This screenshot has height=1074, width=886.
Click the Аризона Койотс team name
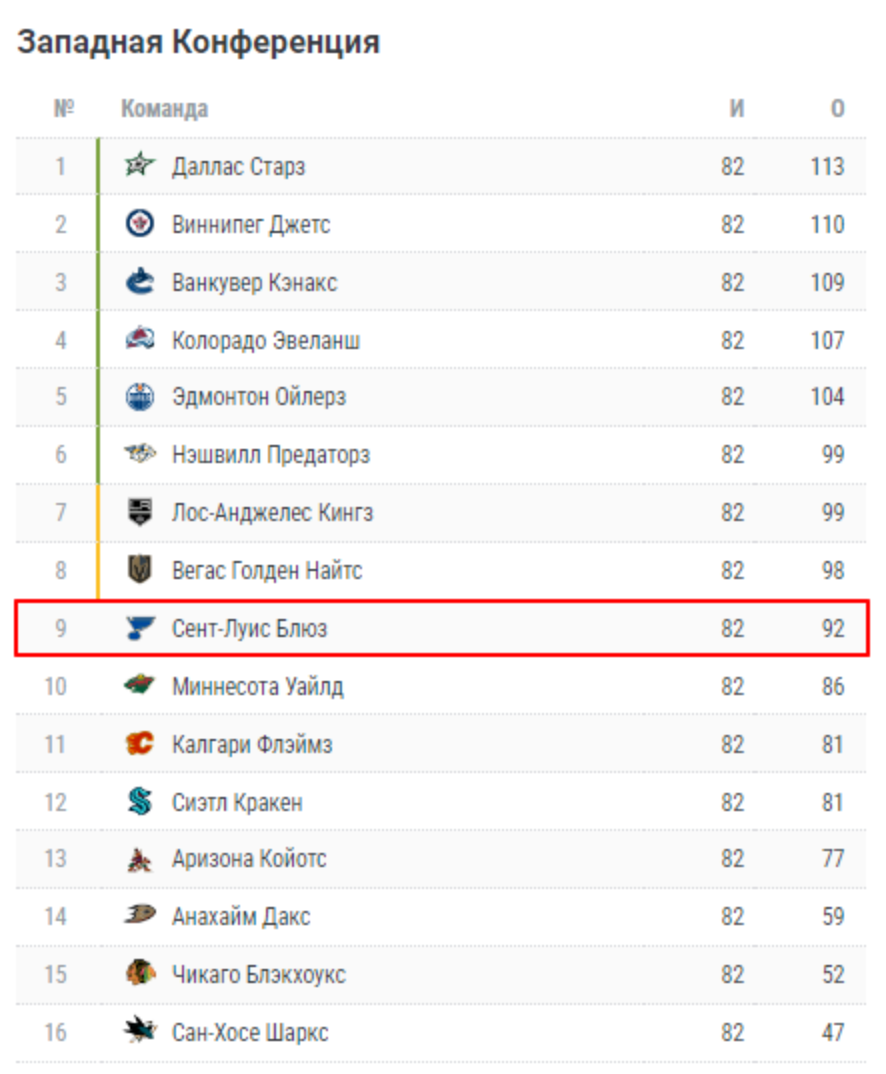click(249, 859)
